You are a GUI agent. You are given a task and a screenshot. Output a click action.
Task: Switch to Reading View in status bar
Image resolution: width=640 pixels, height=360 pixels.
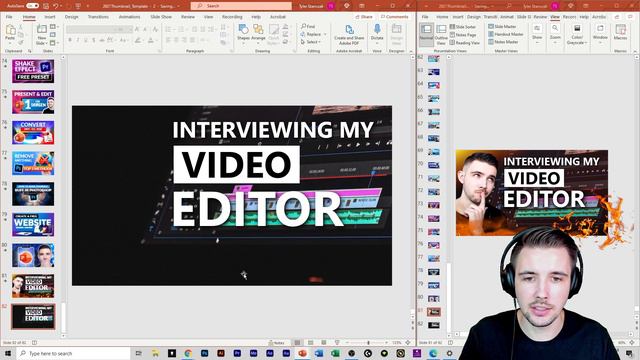(324, 343)
